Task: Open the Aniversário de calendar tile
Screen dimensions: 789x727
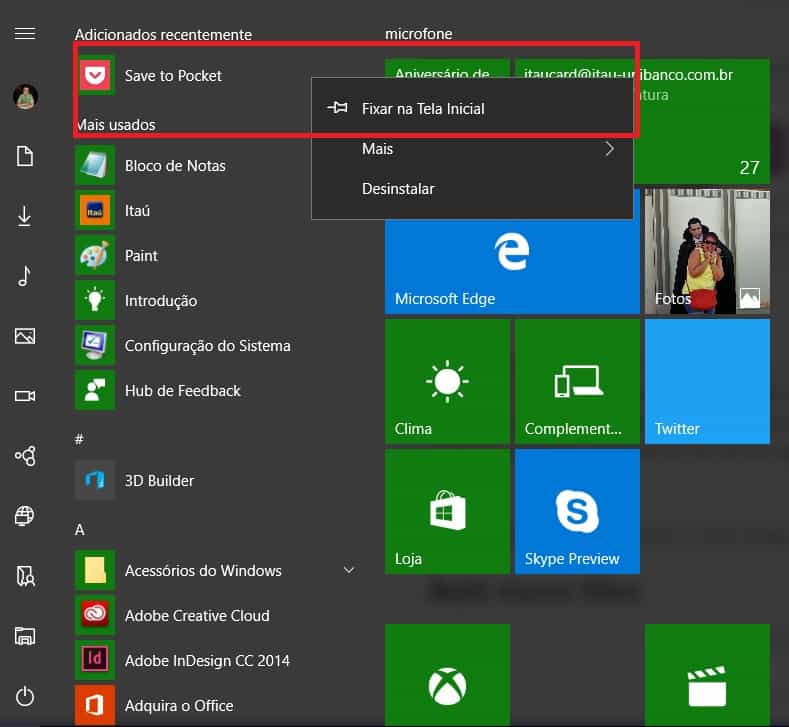Action: 447,68
